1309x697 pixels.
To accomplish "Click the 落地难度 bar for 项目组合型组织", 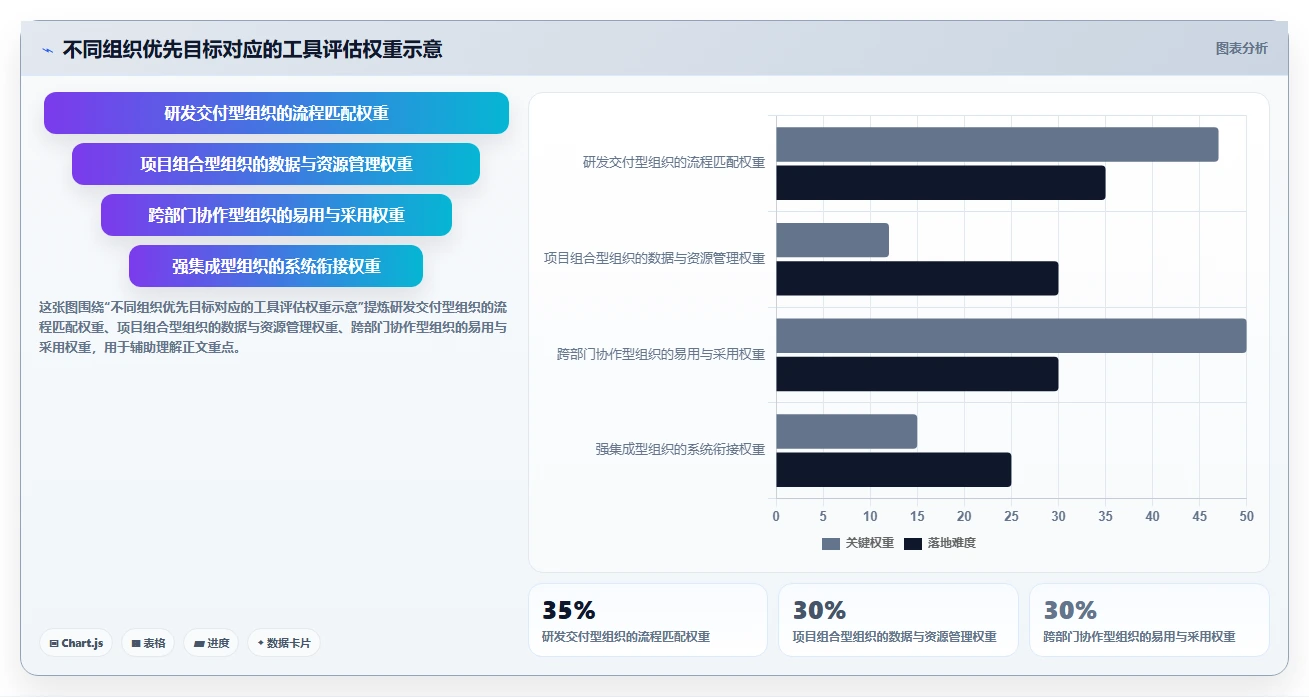I will [917, 278].
